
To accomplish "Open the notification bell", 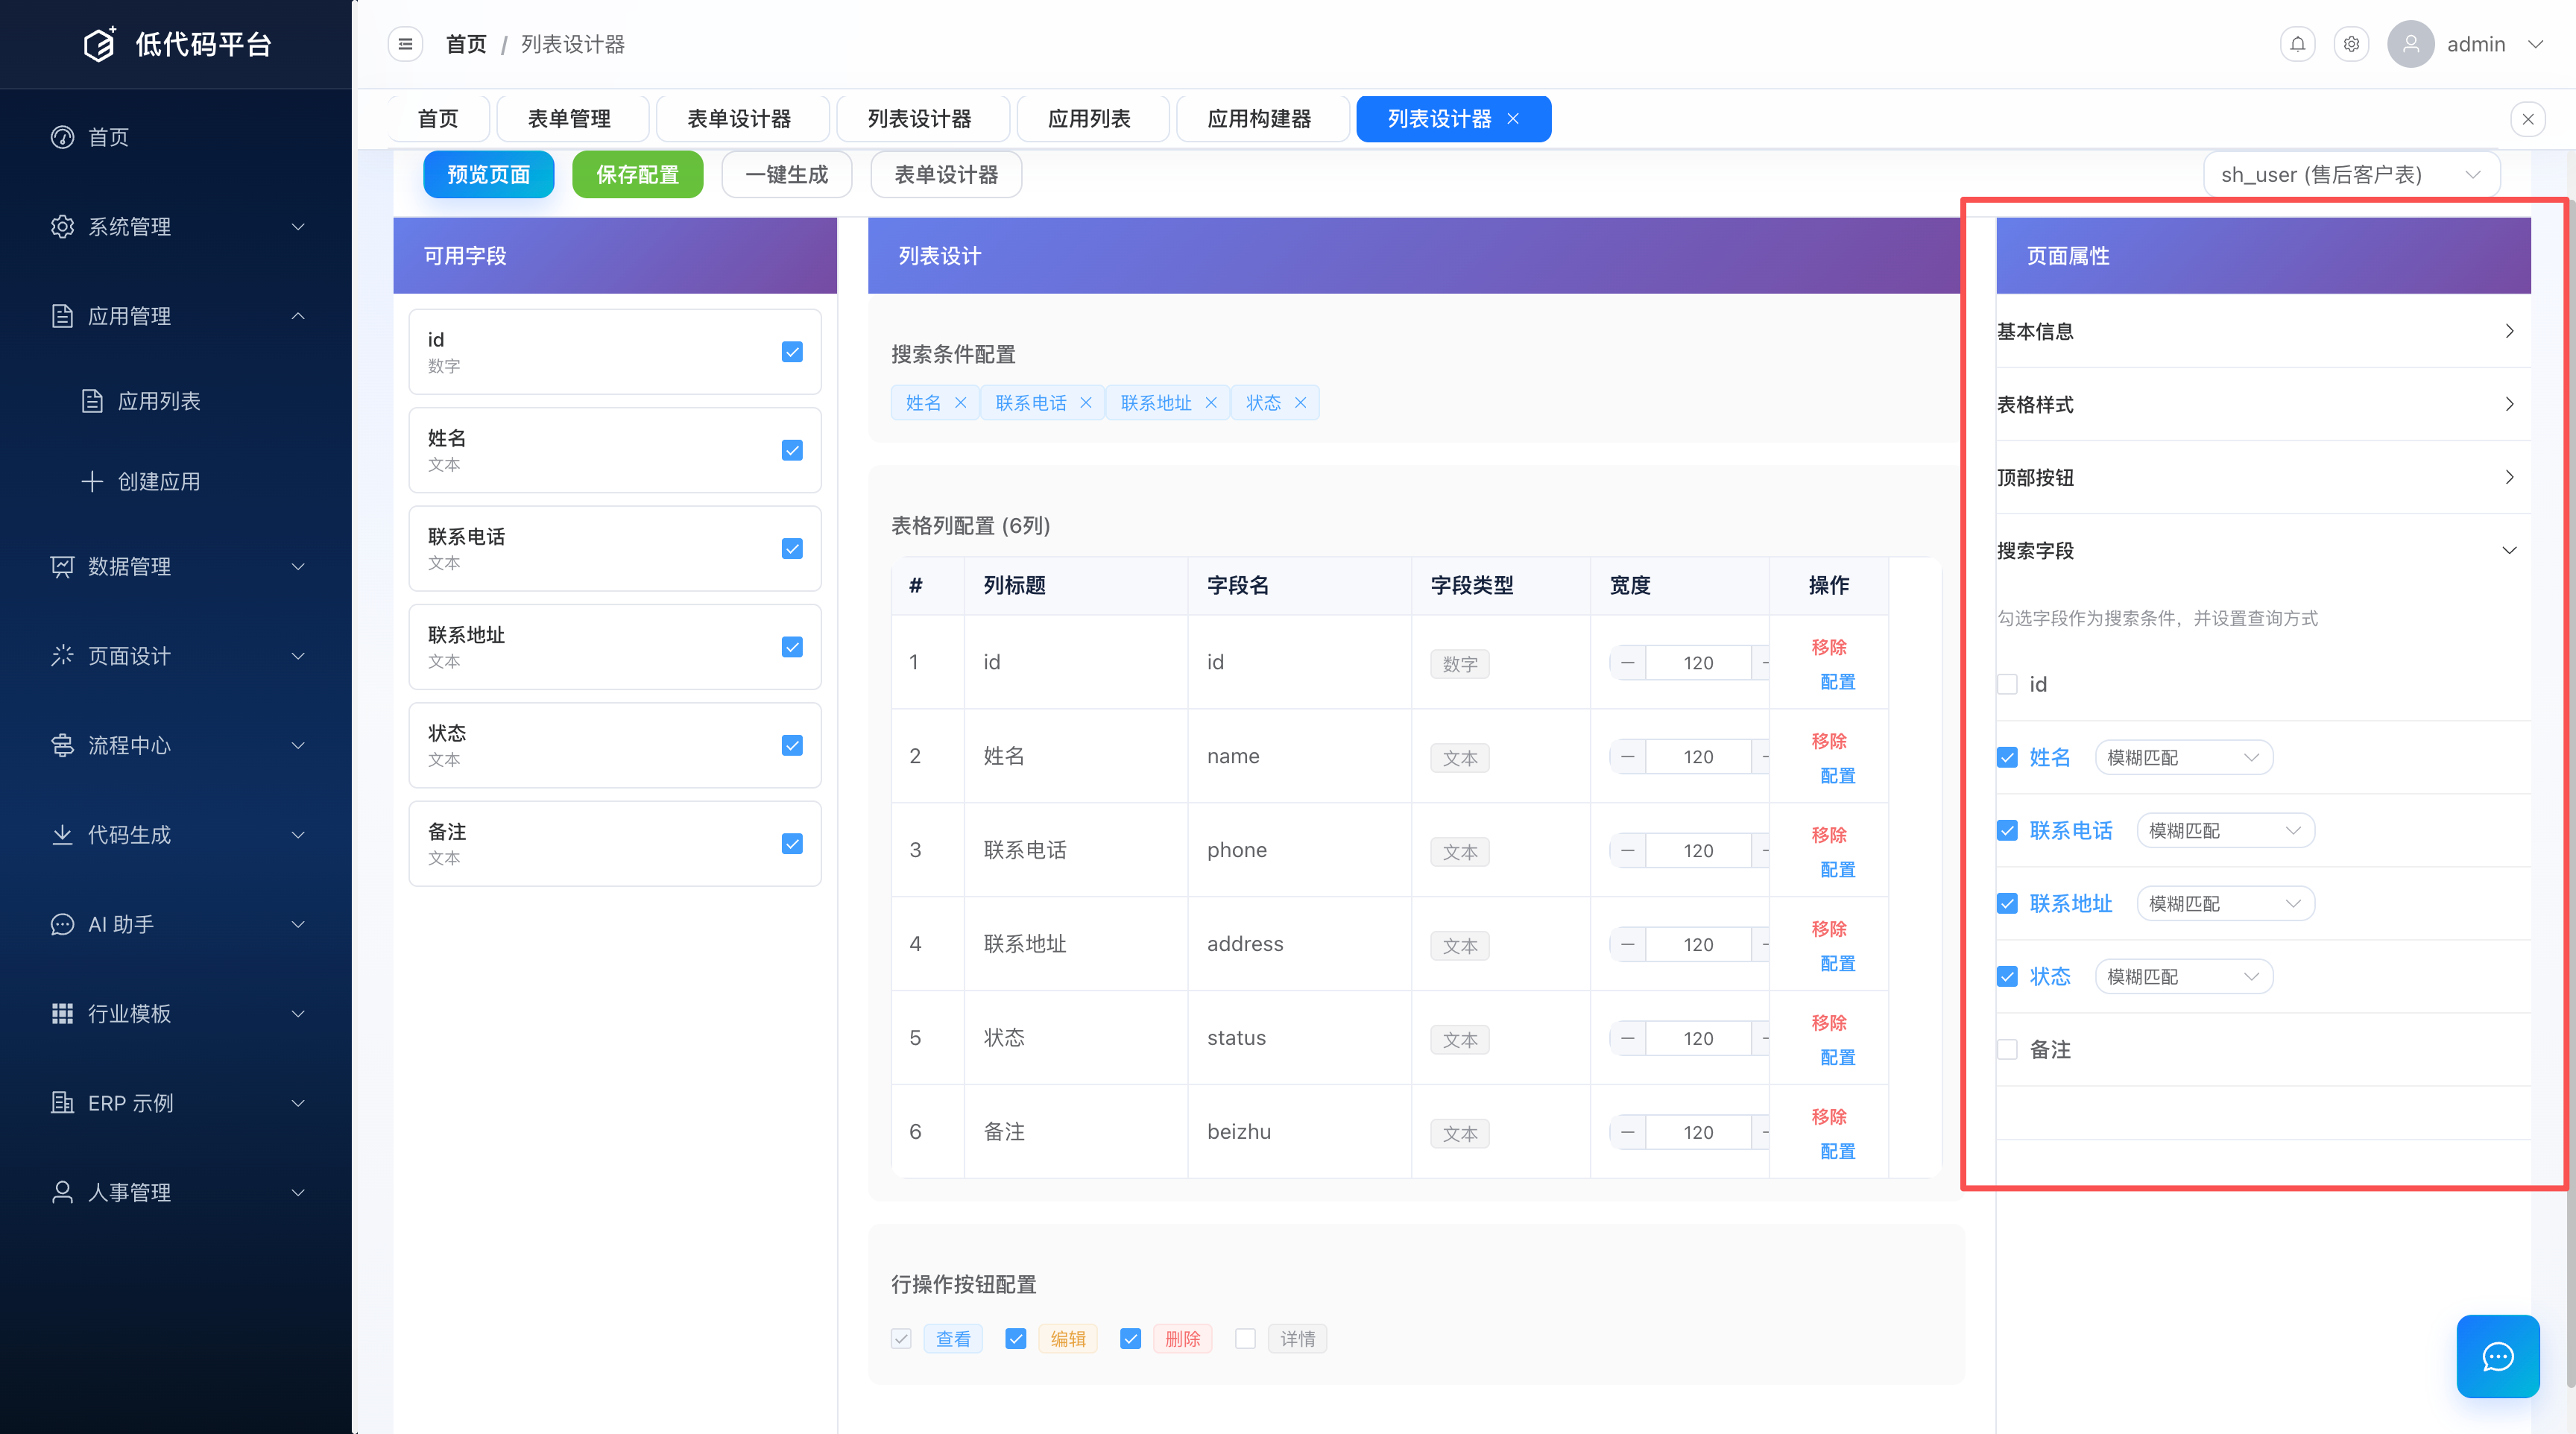I will (x=2298, y=44).
